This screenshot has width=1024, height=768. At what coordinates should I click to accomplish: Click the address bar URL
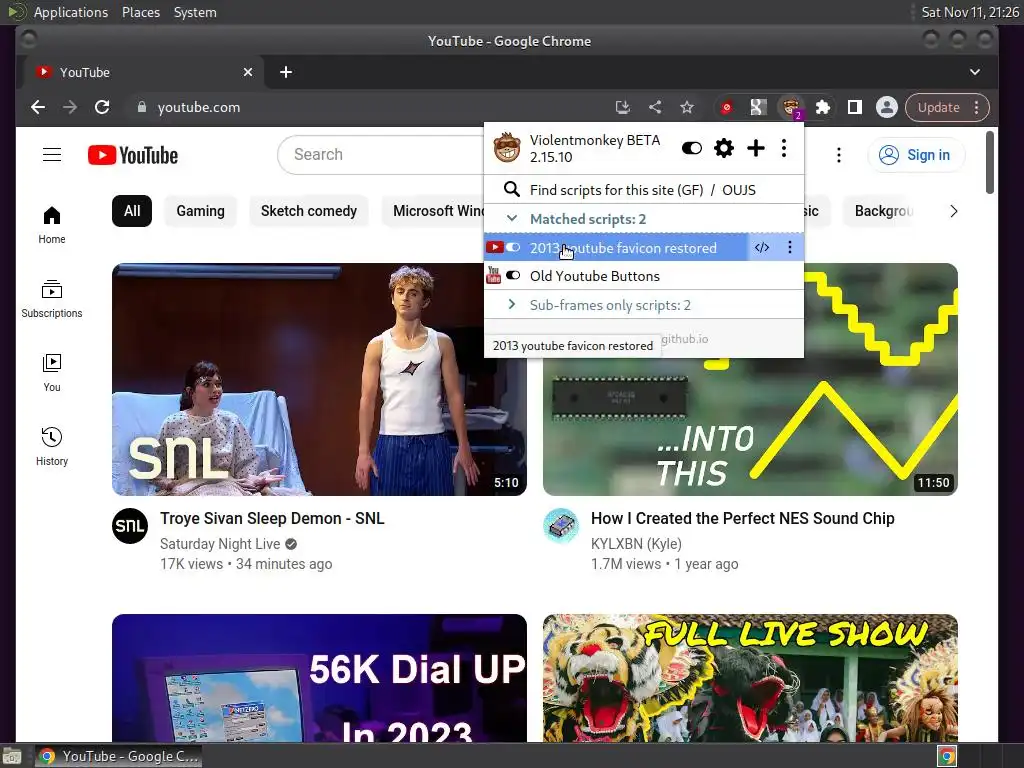[199, 107]
